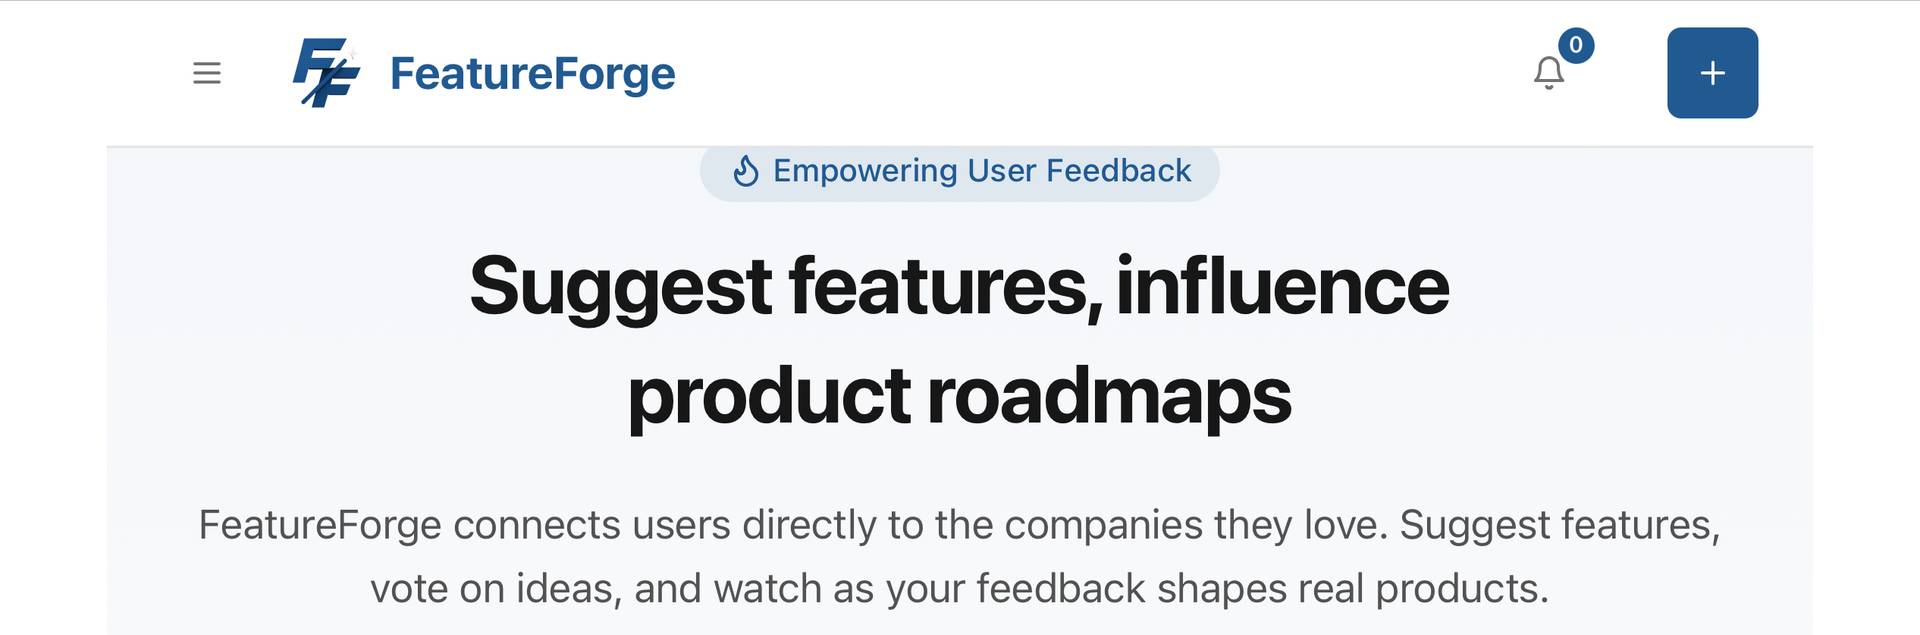Click the flame icon in the feedback badge

pos(744,171)
